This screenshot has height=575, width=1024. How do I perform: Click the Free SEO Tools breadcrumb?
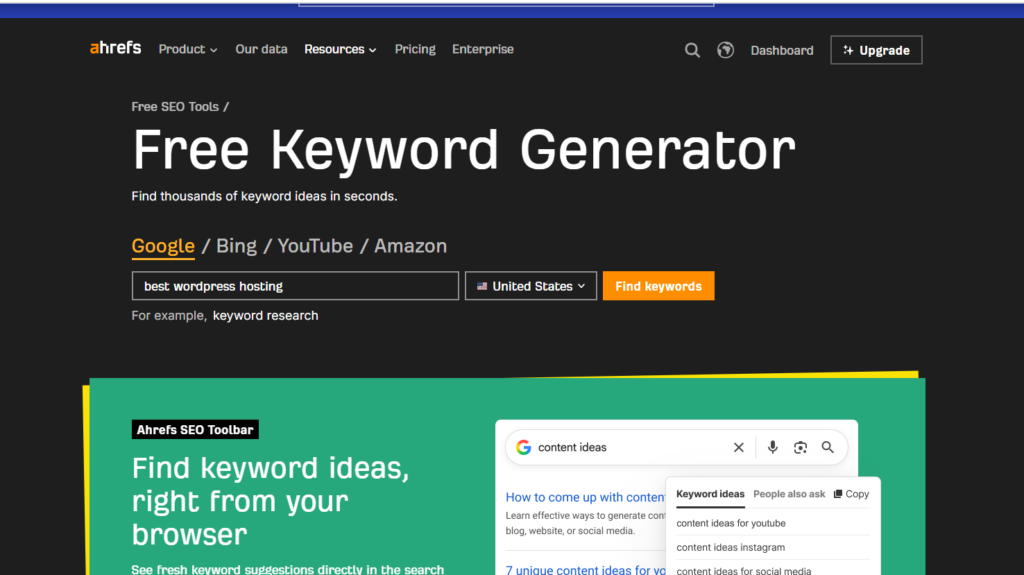click(175, 107)
